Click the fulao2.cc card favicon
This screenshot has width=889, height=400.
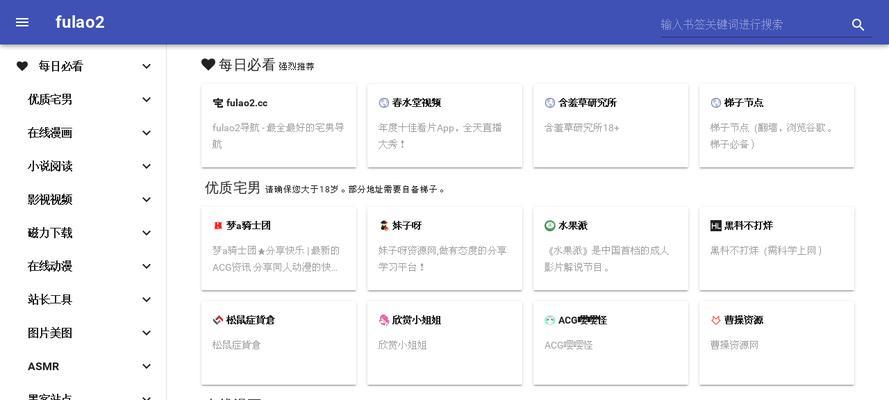[x=218, y=103]
